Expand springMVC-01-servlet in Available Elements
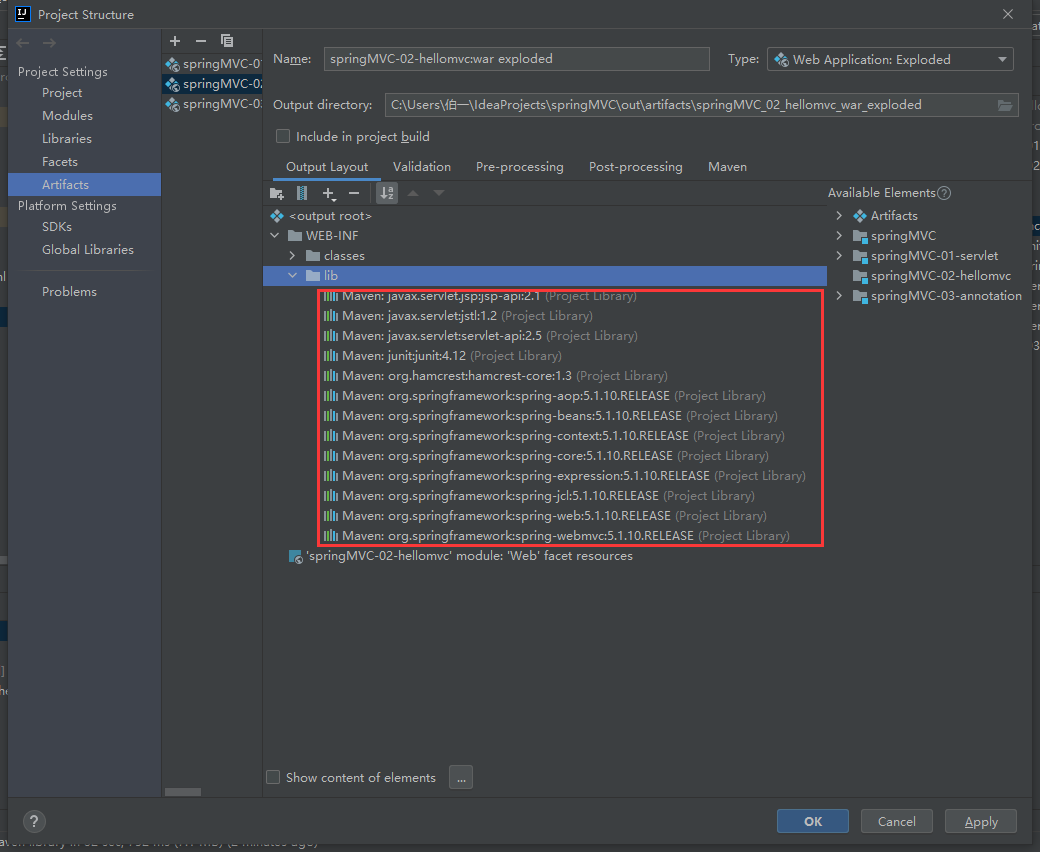This screenshot has width=1040, height=852. point(839,255)
